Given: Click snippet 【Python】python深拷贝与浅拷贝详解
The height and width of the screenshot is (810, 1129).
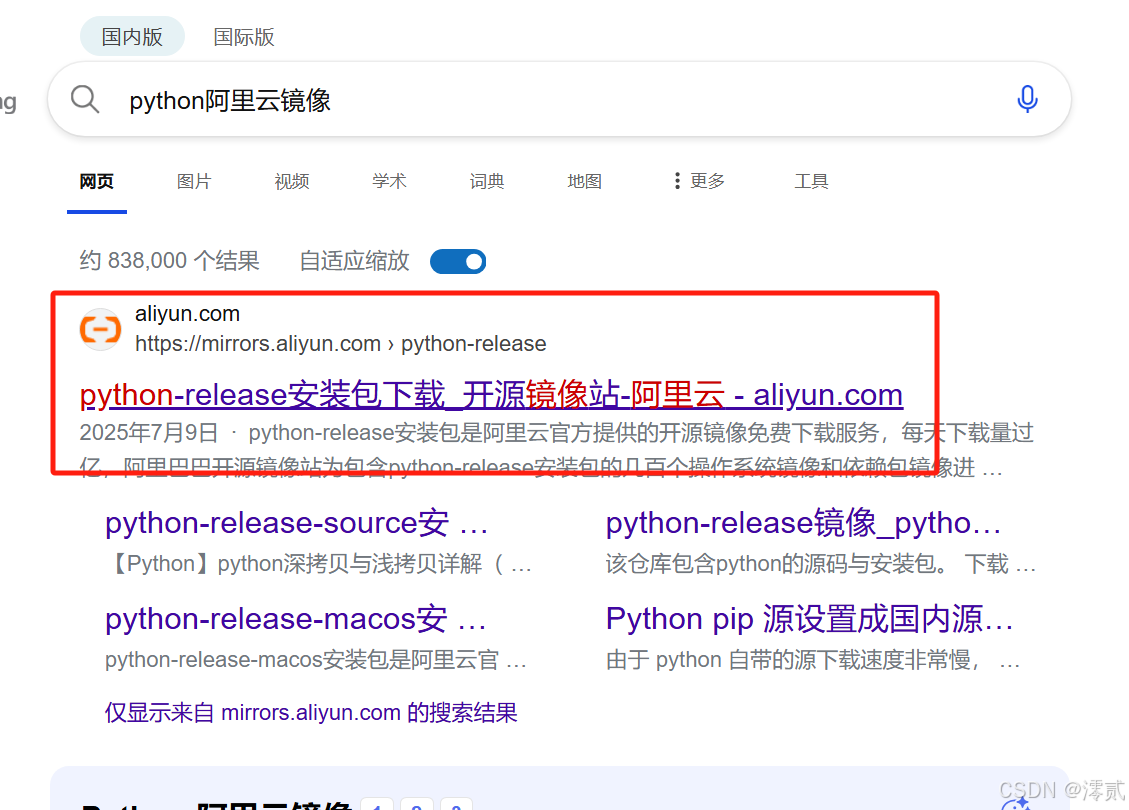Looking at the screenshot, I should pyautogui.click(x=318, y=564).
